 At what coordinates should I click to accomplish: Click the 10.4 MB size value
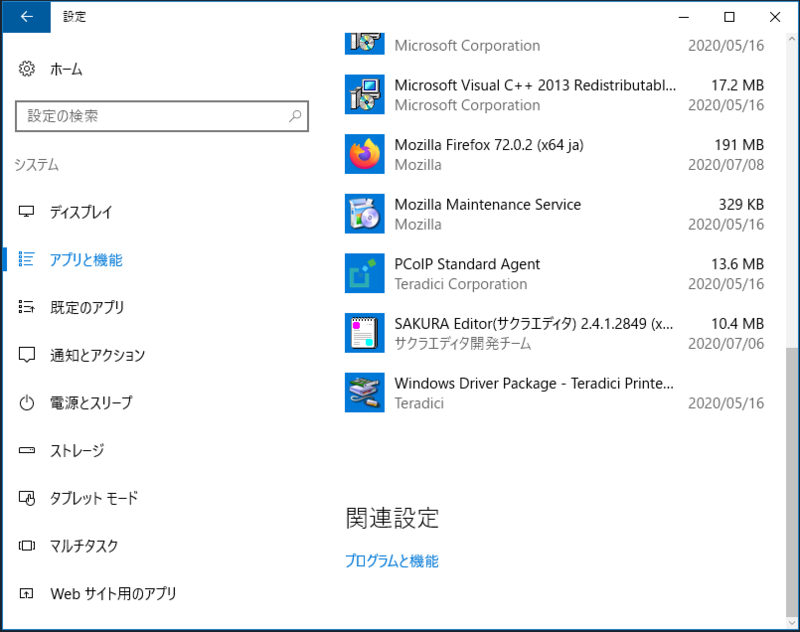pos(738,324)
